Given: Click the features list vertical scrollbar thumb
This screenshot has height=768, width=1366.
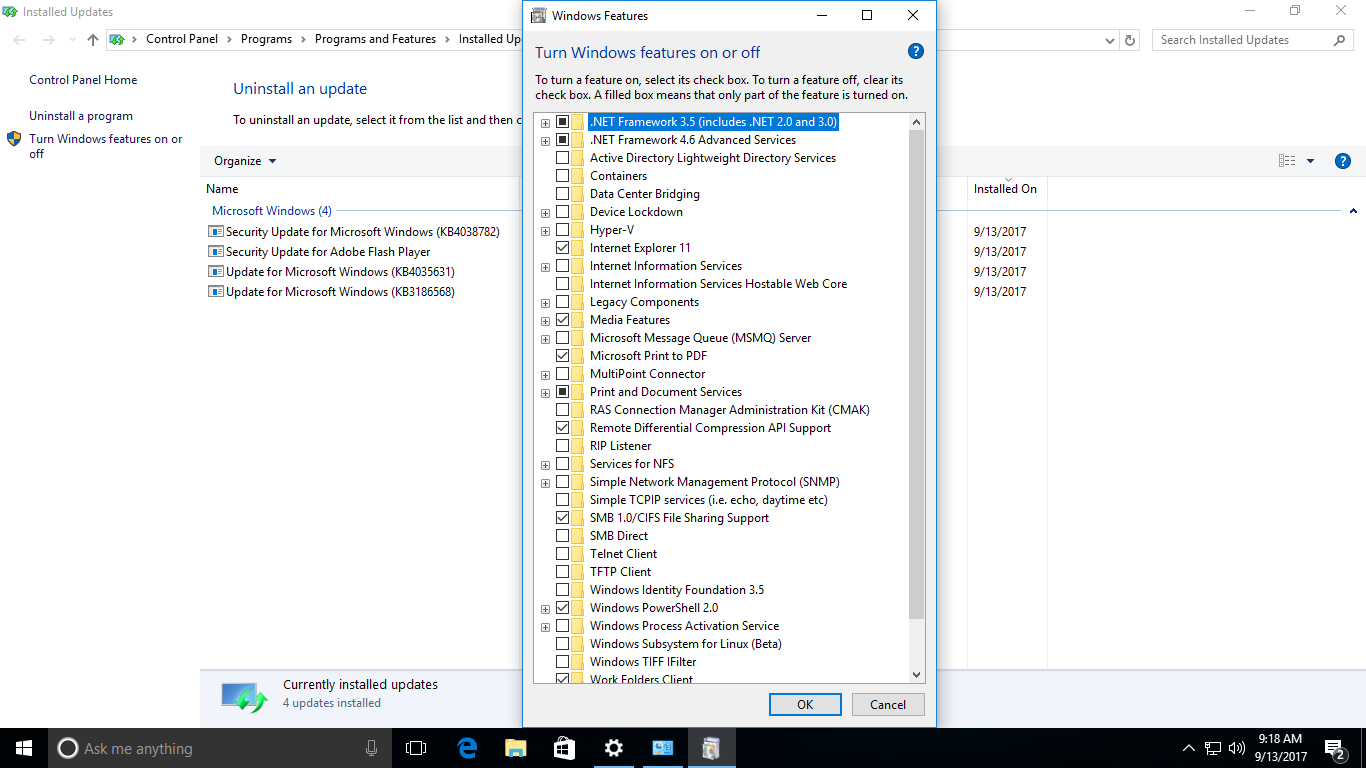Looking at the screenshot, I should (x=917, y=375).
